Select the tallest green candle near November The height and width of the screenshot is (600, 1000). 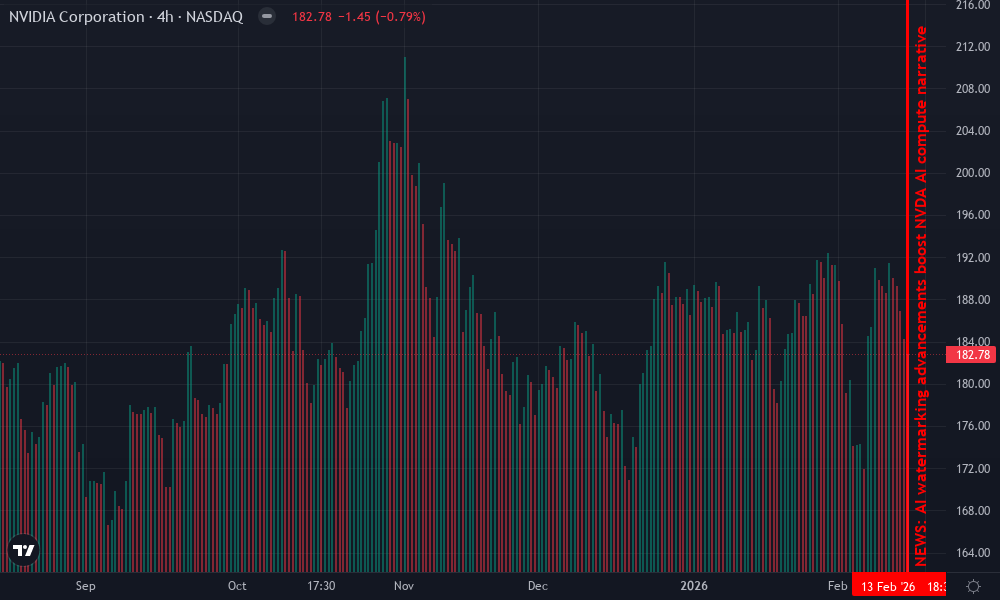point(404,150)
